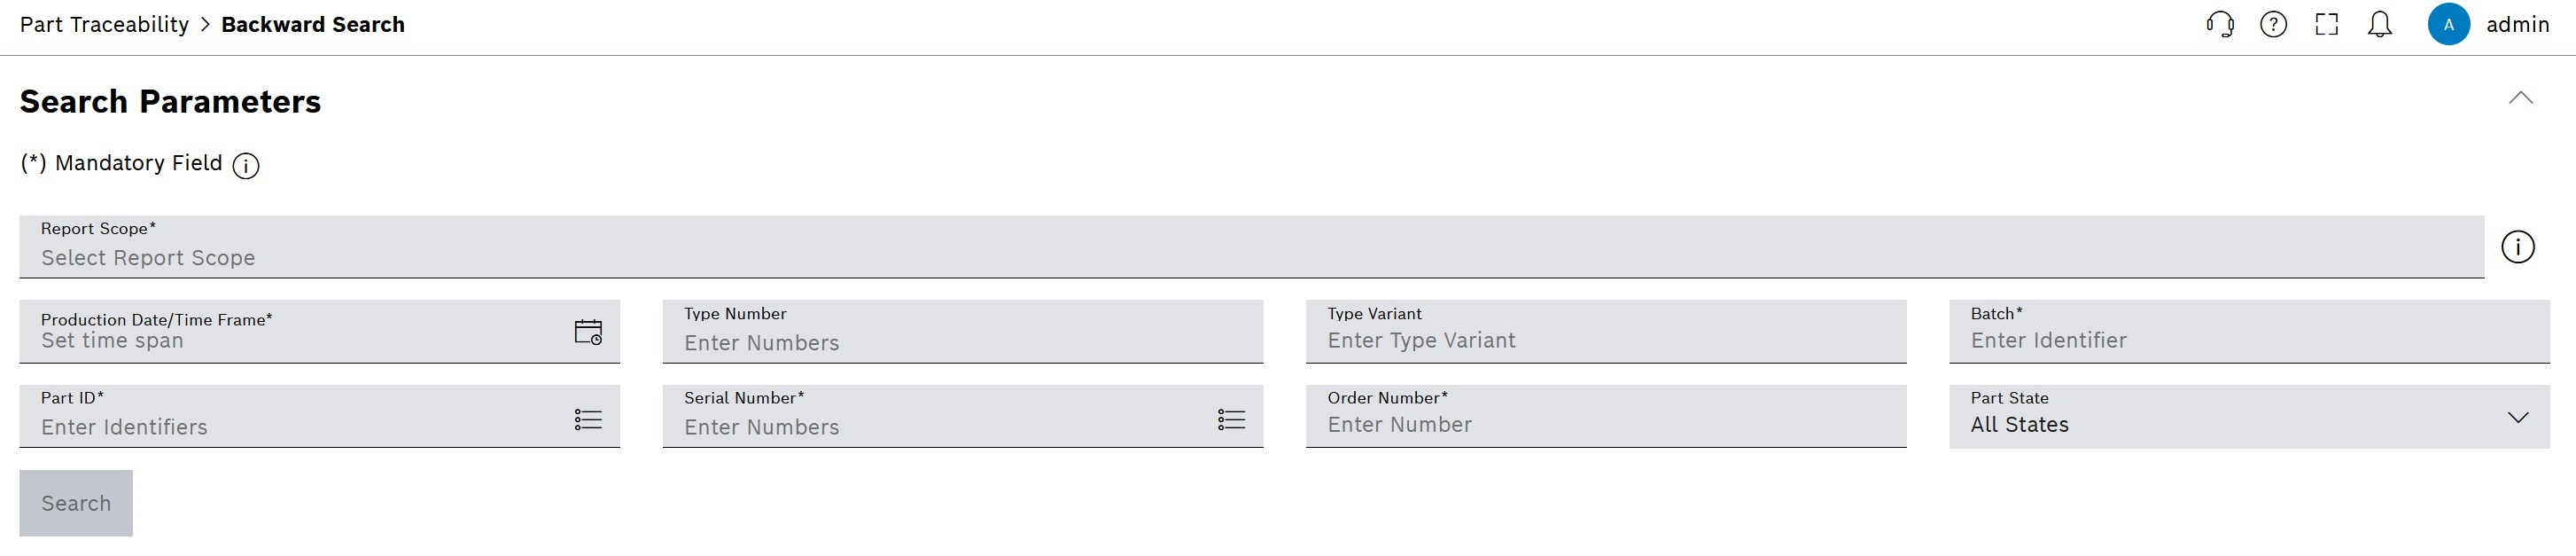Screen dimensions: 2576x556
Task: Go to Part Traceability breadcrumb
Action: (104, 24)
